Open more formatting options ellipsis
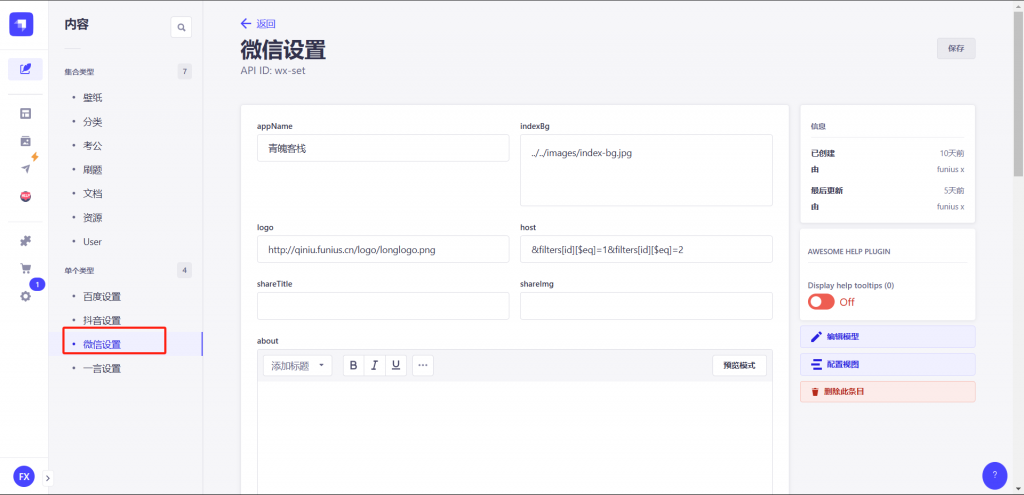The image size is (1024, 495). (x=423, y=366)
